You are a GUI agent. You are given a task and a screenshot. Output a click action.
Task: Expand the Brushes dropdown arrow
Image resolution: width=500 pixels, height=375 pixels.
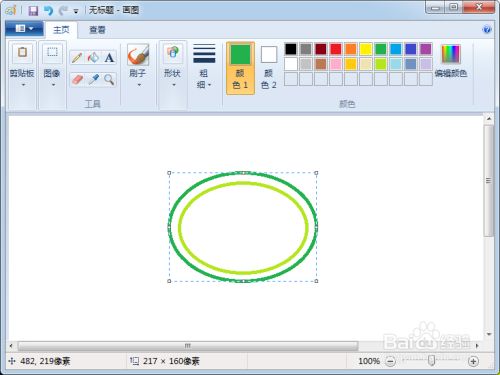pos(139,85)
